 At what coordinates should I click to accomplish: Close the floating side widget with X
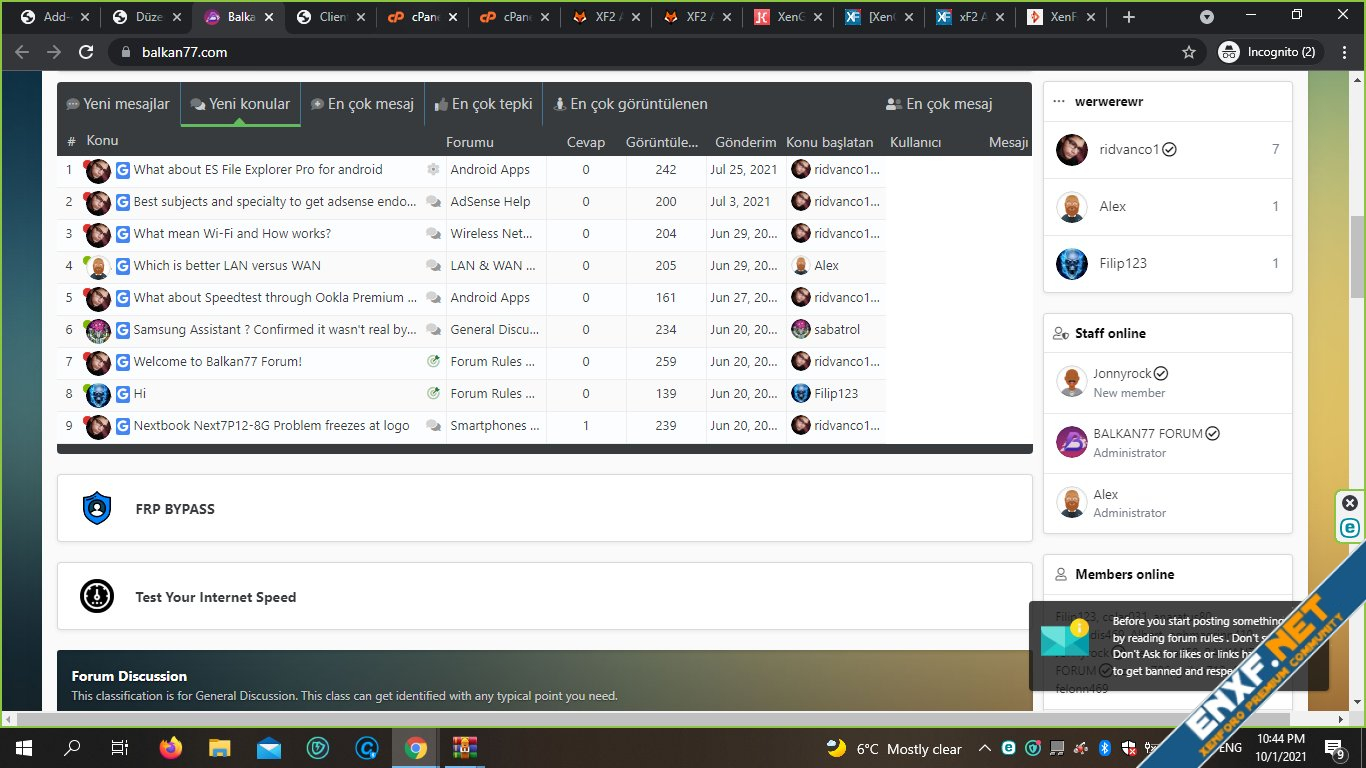tap(1350, 503)
